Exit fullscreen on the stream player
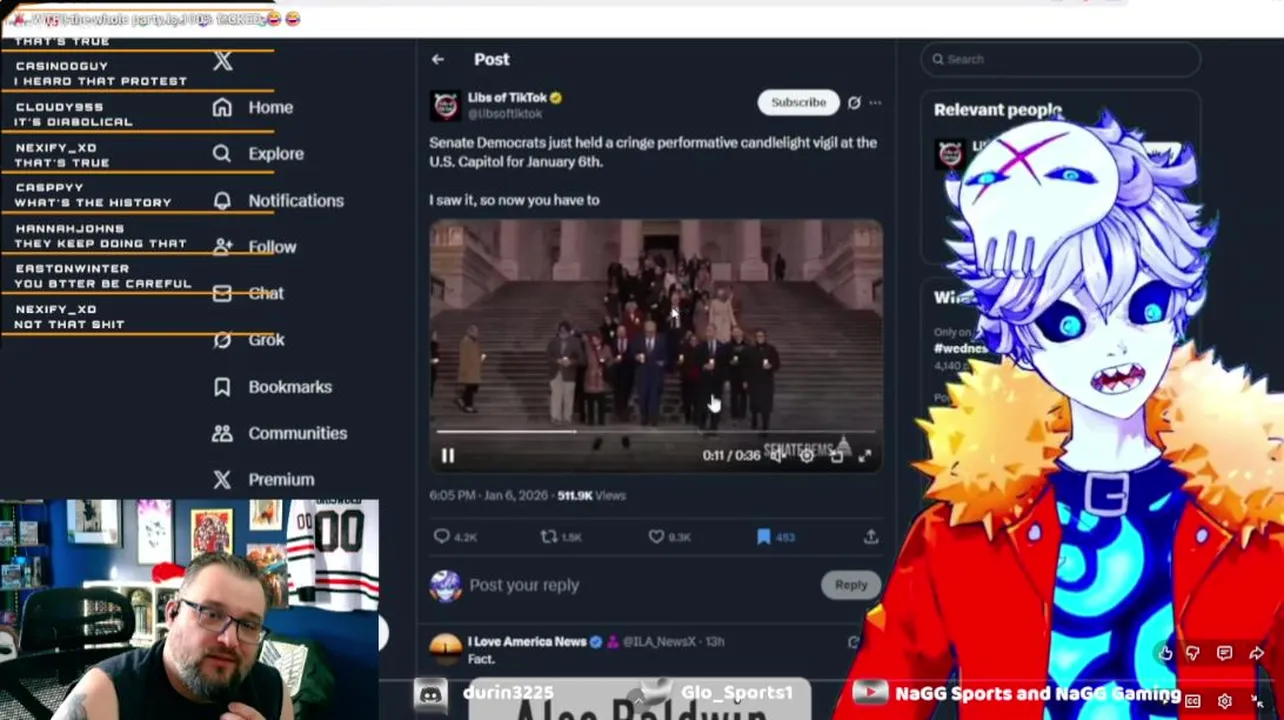This screenshot has height=720, width=1284. (x=1257, y=701)
